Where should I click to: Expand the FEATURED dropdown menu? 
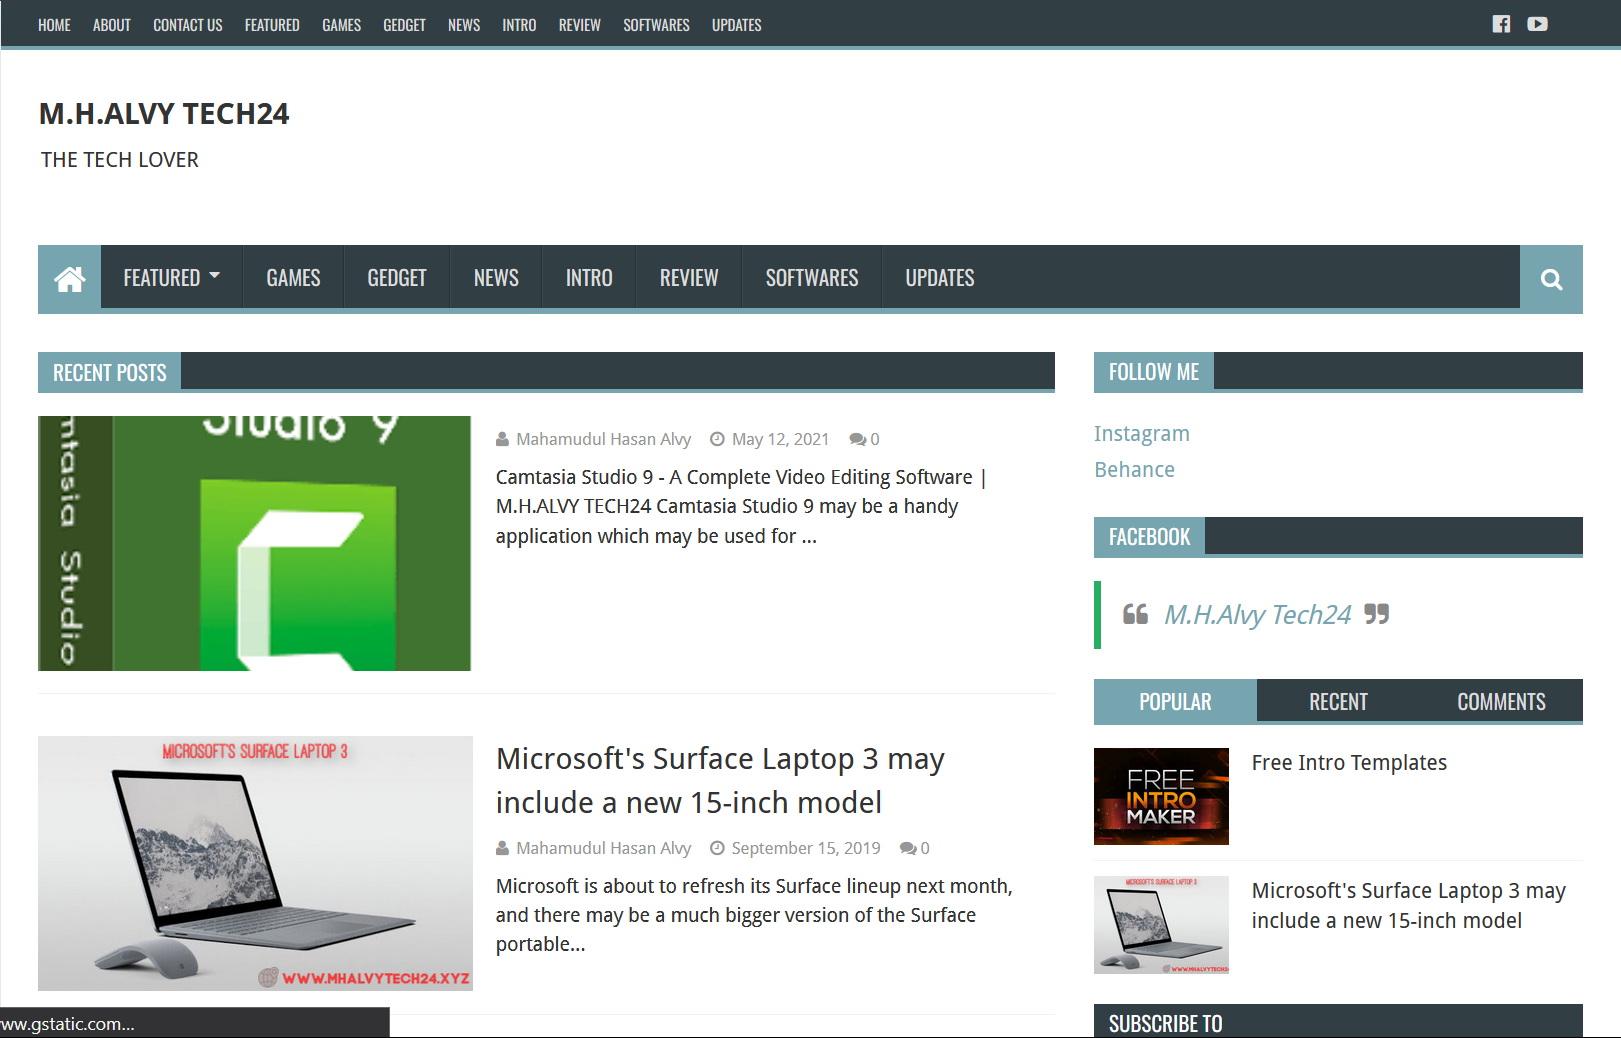coord(172,278)
